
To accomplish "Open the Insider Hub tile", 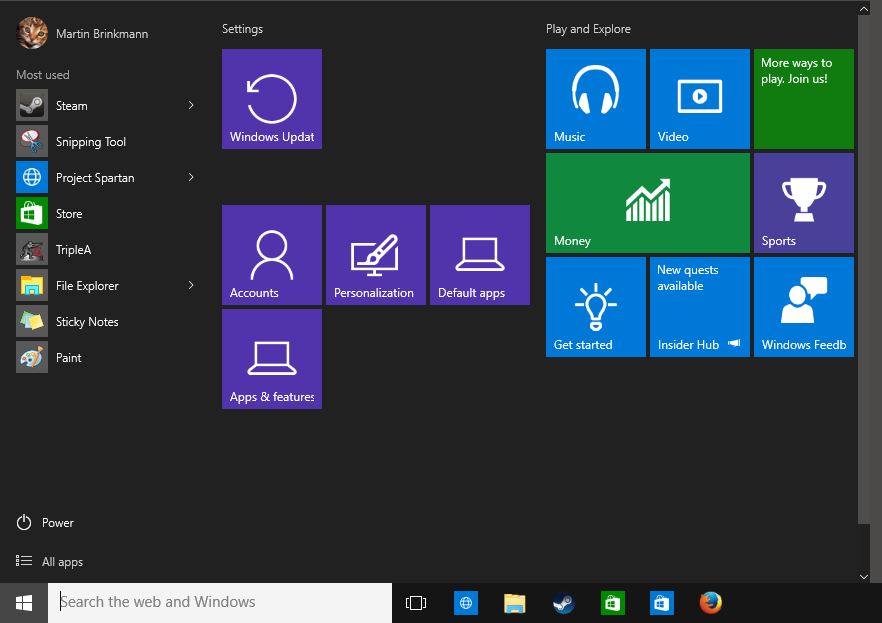I will 700,307.
